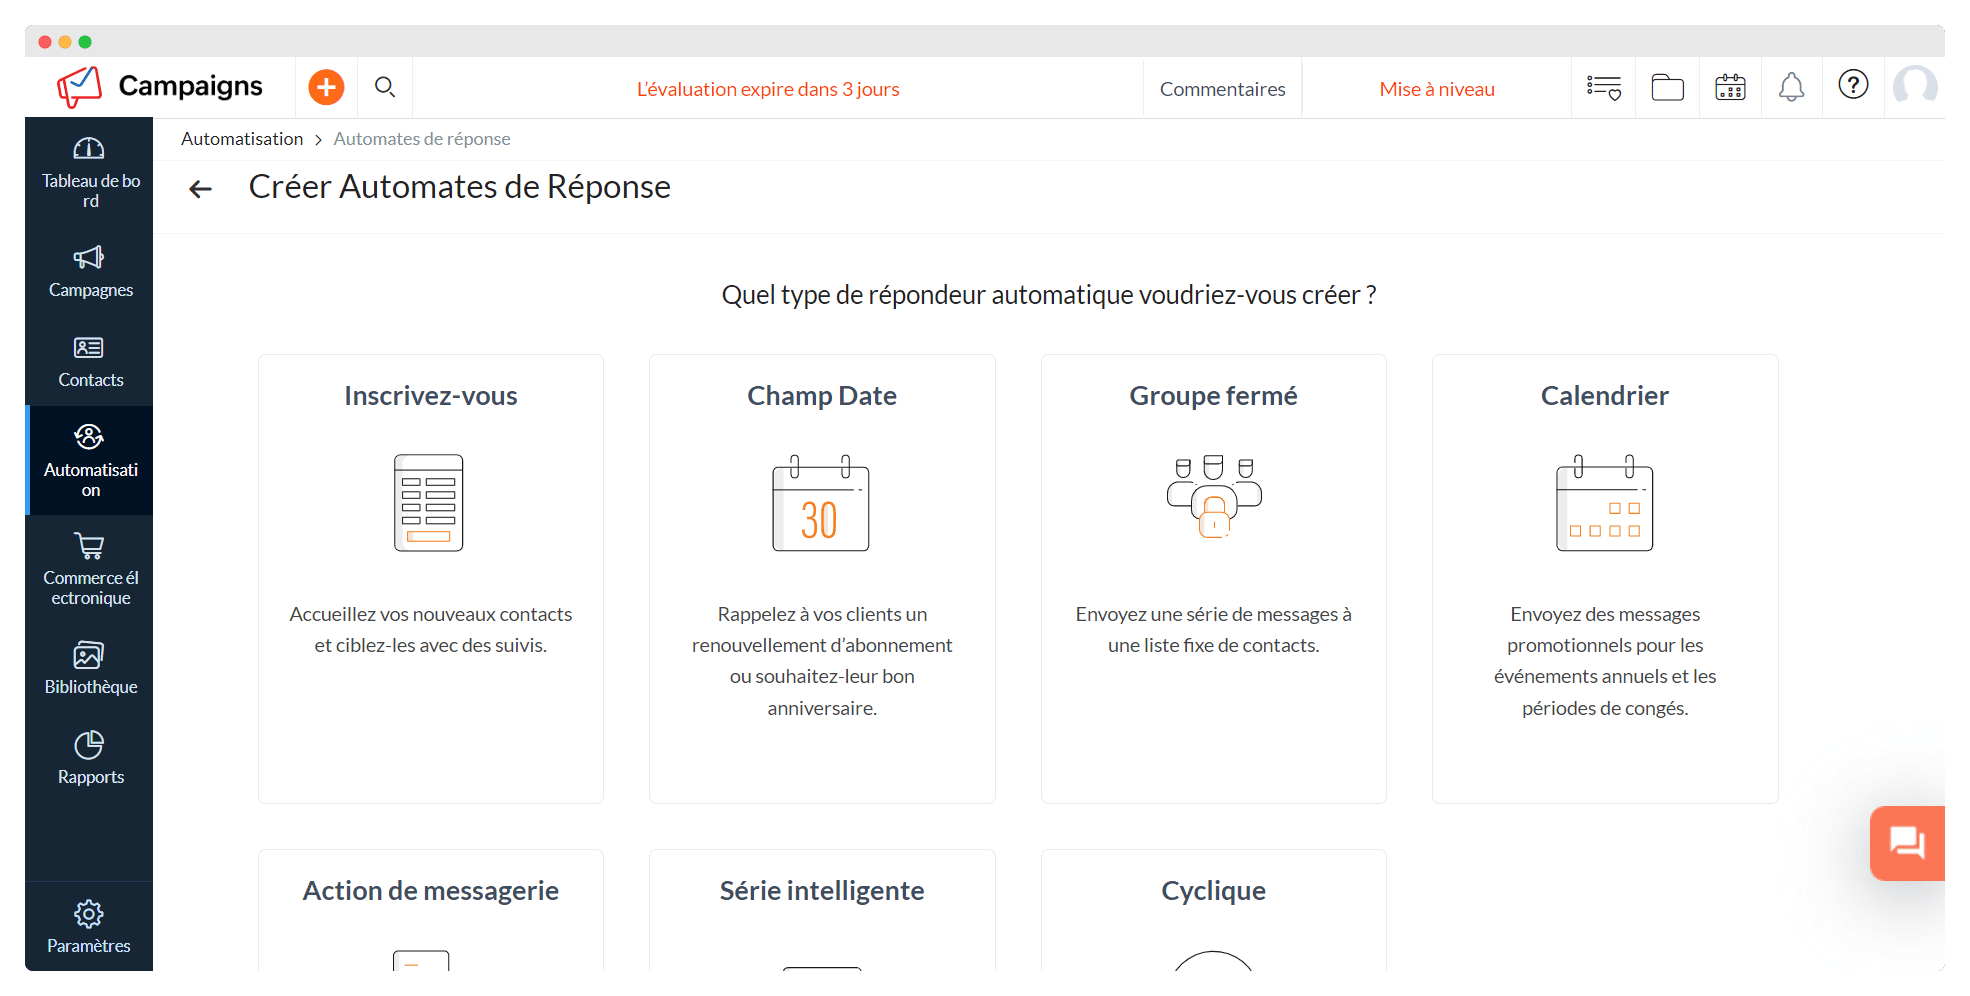Select the Calendrier autoresponder card

coord(1605,578)
